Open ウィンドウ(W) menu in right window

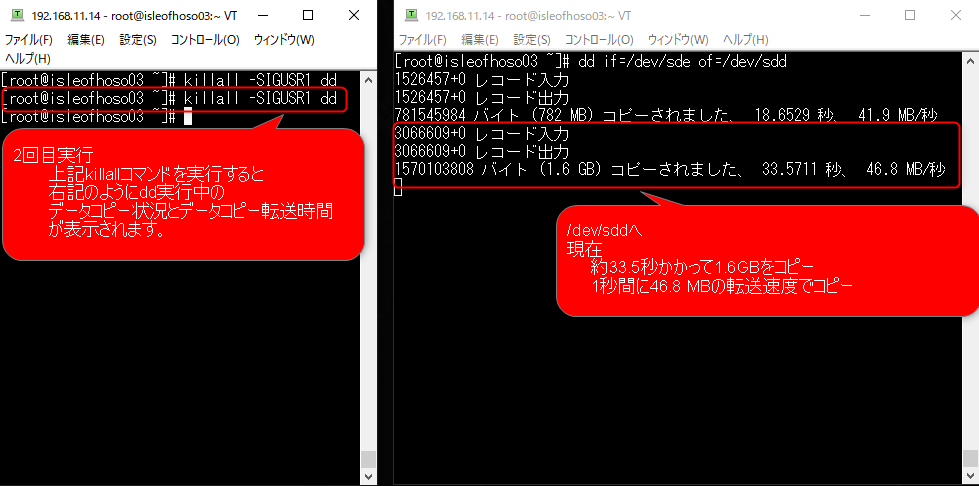pyautogui.click(x=678, y=40)
